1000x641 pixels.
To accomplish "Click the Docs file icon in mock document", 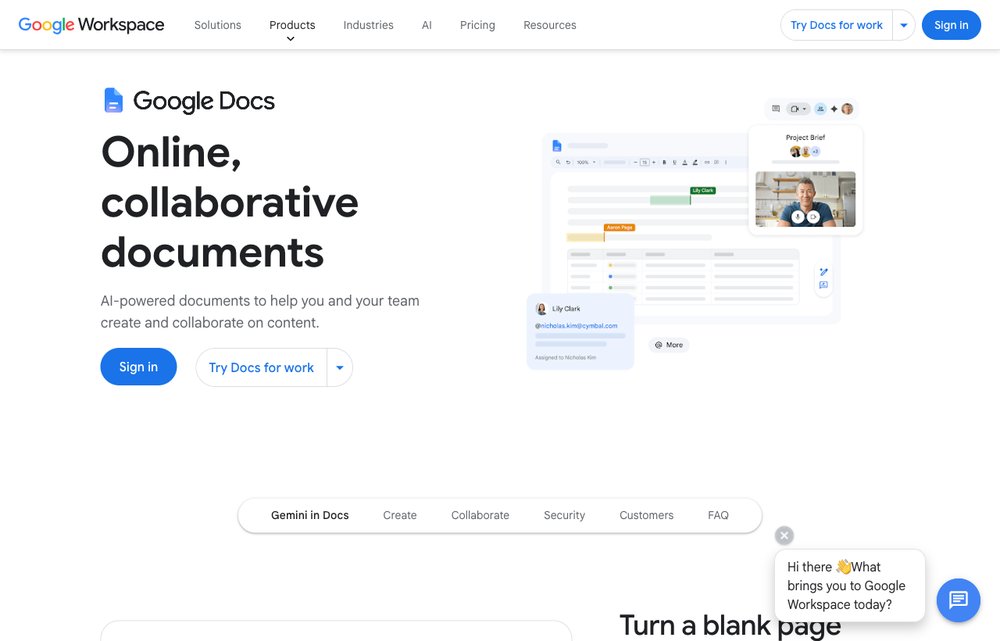I will (x=557, y=145).
